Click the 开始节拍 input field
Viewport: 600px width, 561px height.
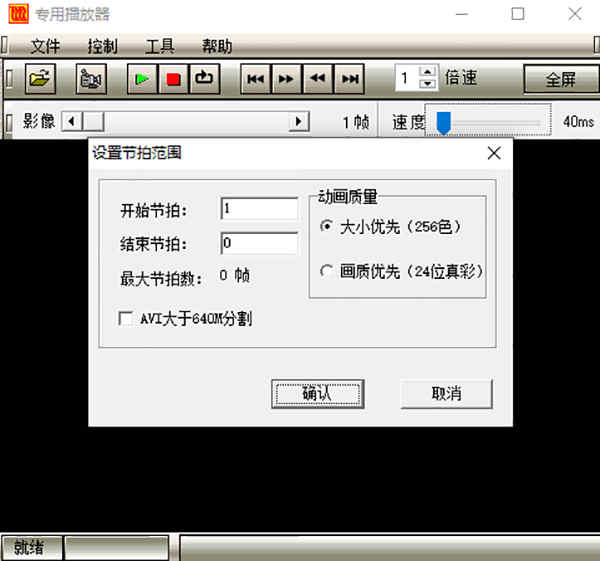coord(259,209)
